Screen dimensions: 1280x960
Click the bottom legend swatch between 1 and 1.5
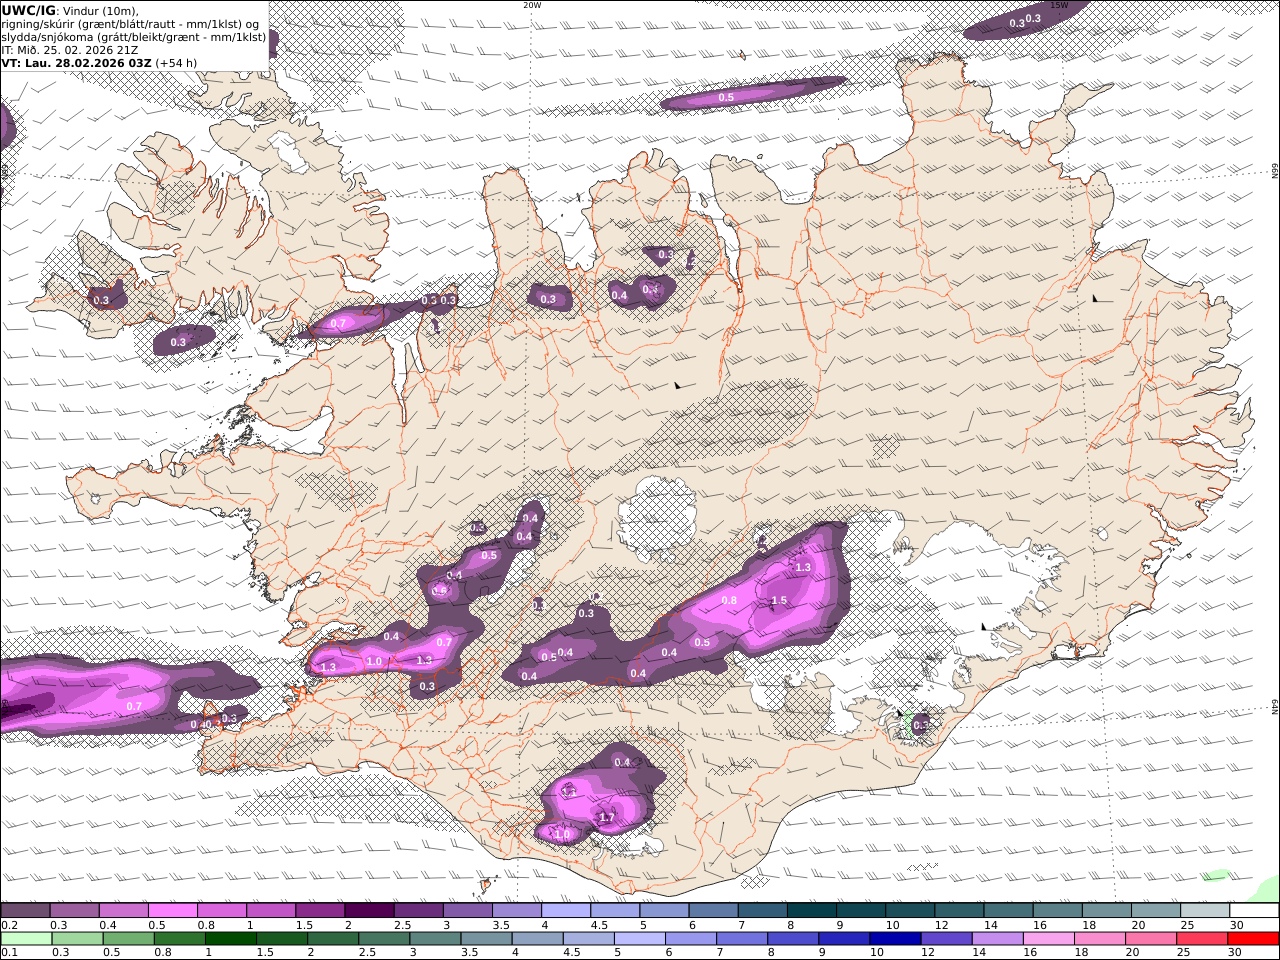[x=231, y=938]
